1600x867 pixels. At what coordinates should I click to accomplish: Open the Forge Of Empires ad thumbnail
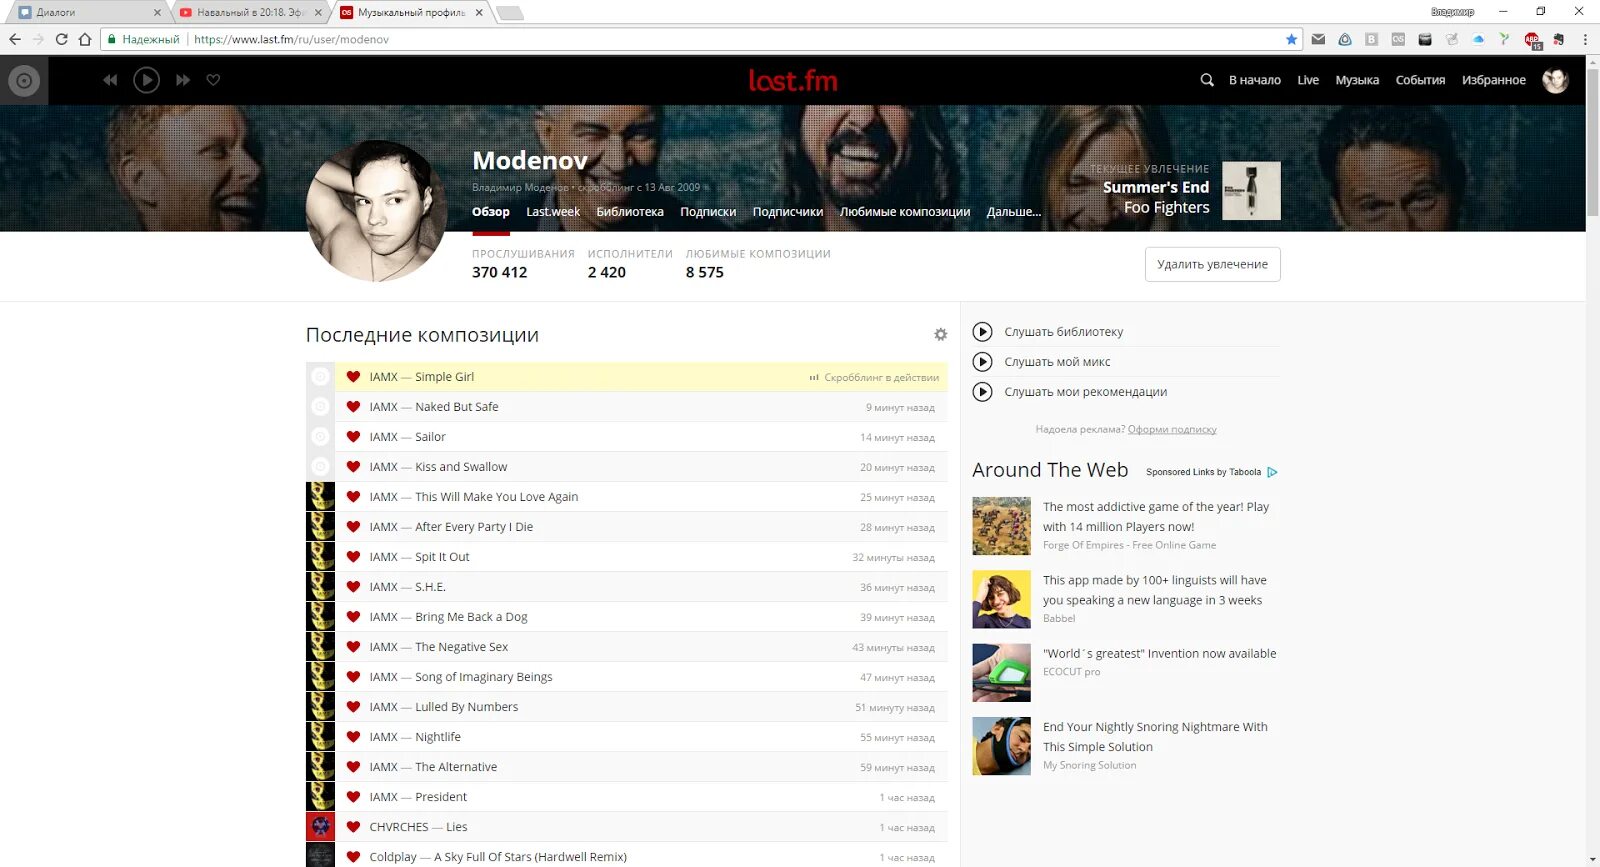tap(1001, 526)
